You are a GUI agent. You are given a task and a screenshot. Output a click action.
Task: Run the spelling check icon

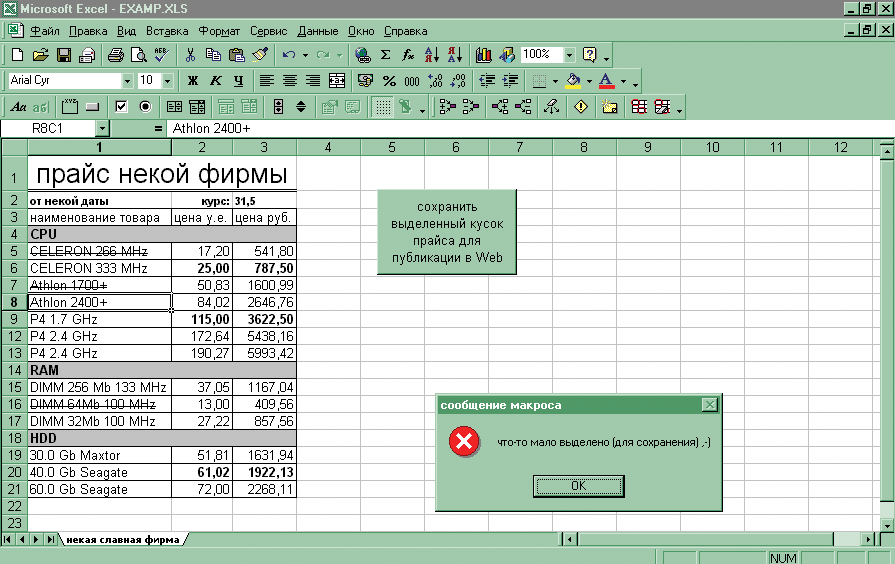pyautogui.click(x=162, y=55)
